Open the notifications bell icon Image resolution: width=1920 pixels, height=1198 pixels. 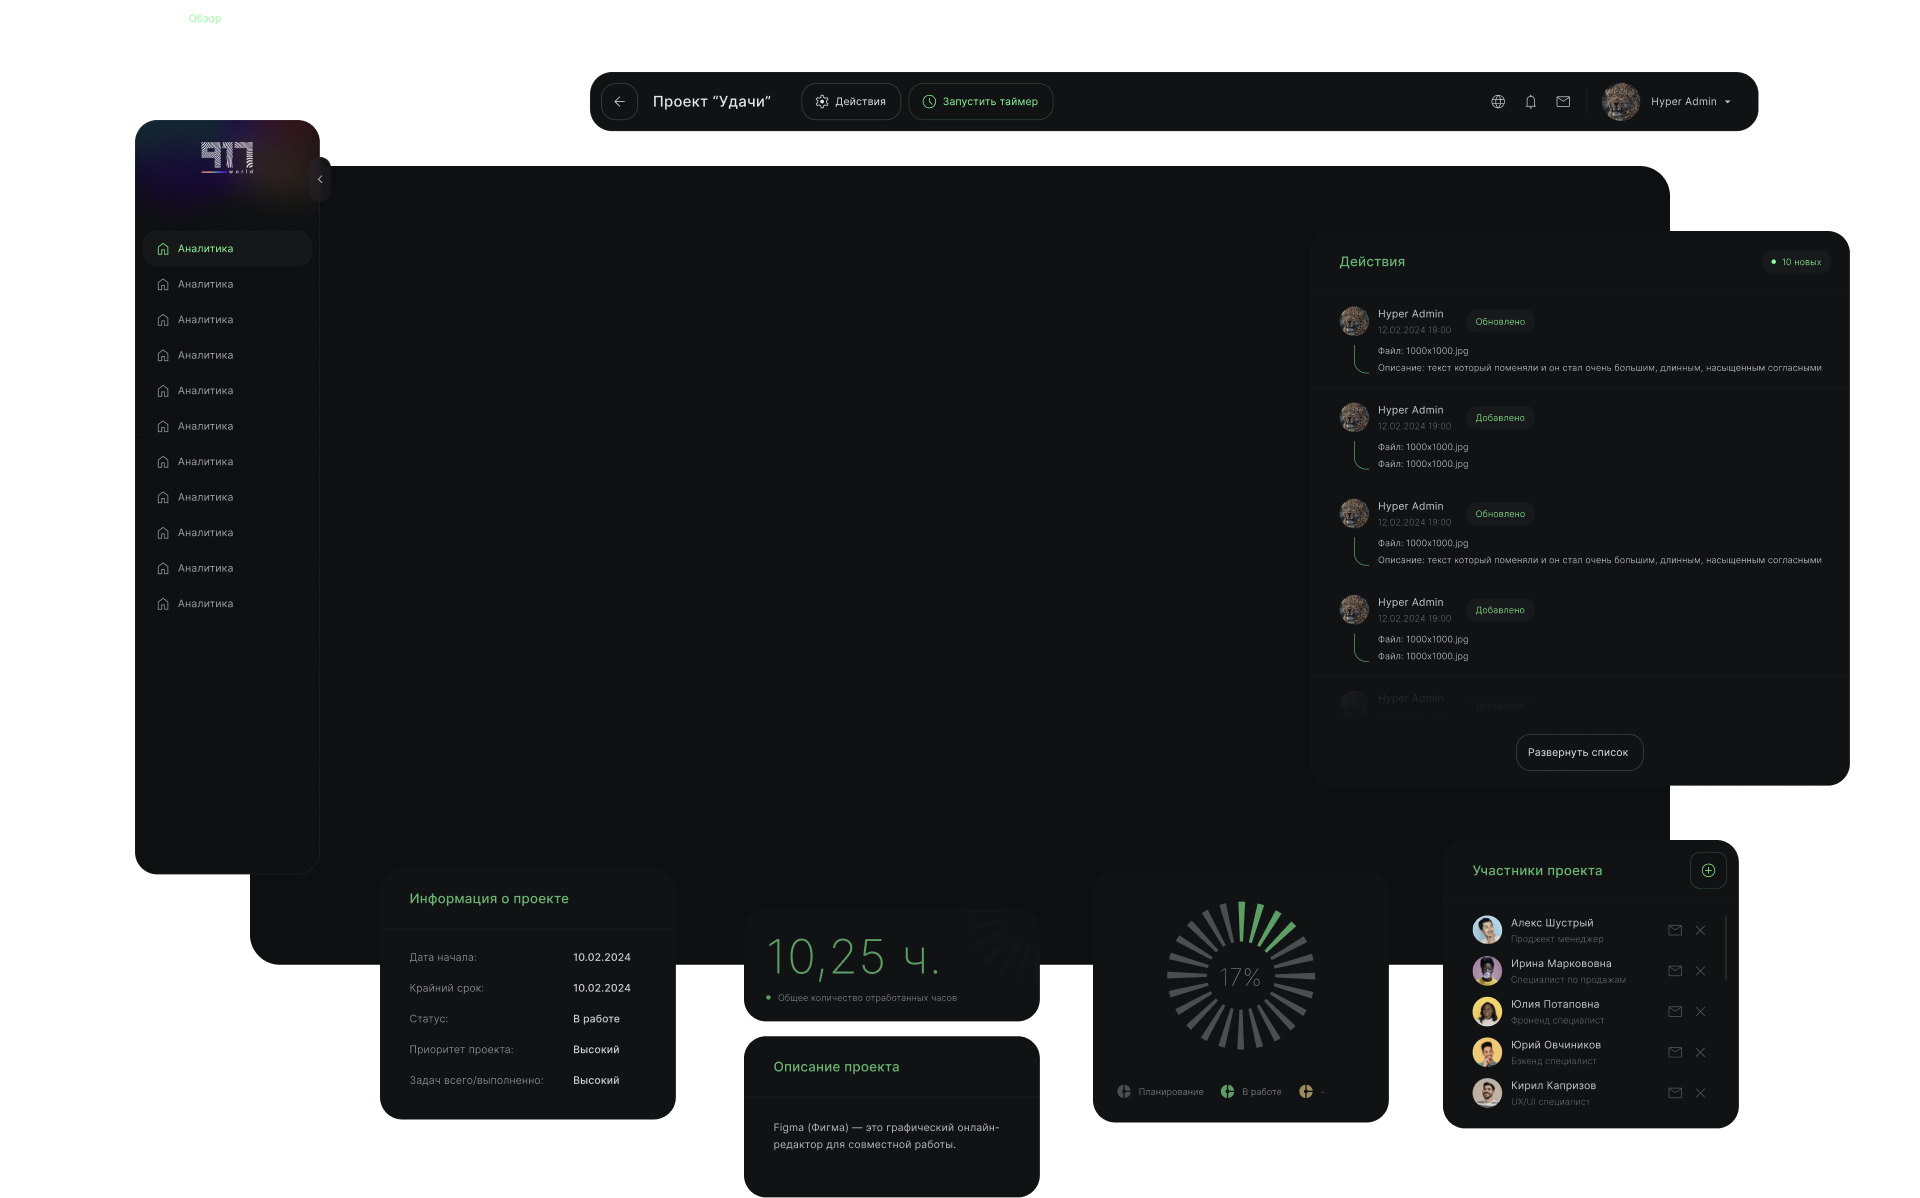(x=1530, y=102)
